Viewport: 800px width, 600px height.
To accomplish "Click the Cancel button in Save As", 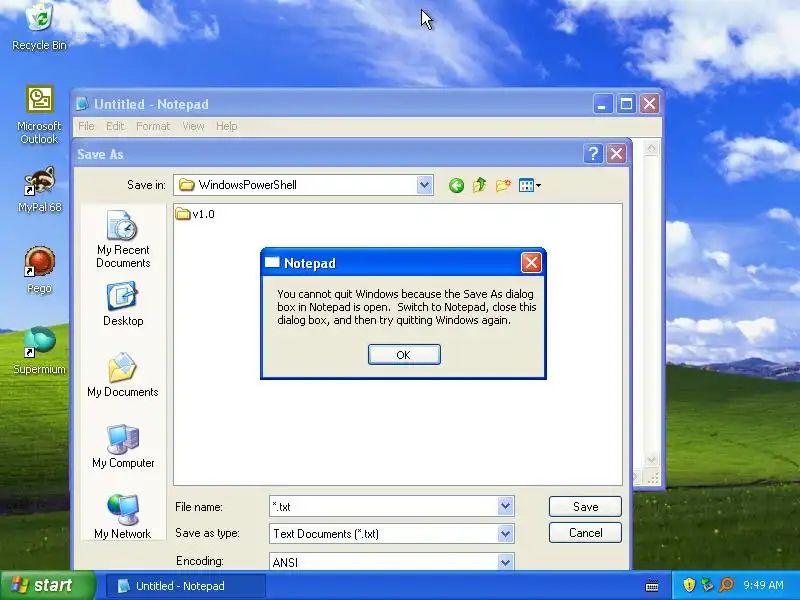I will click(x=585, y=533).
